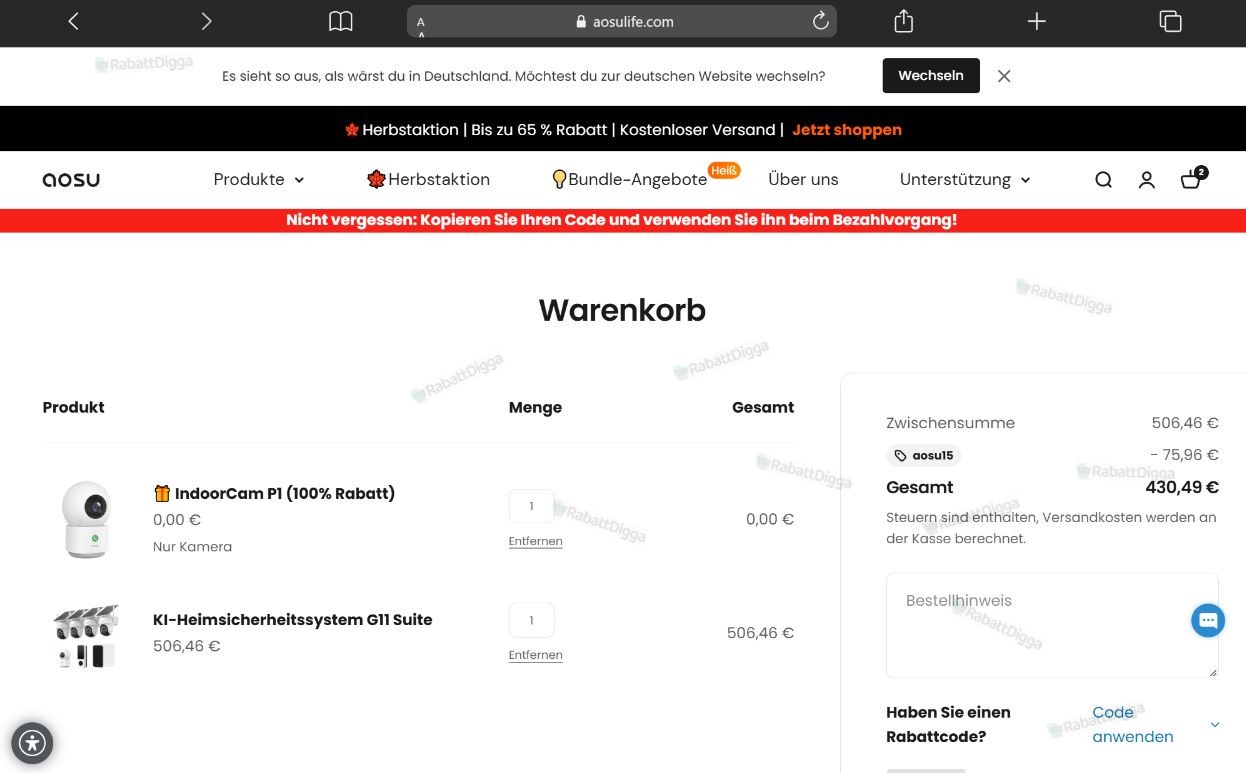Viewport: 1246px width, 773px height.
Task: Tap the text size AA icon
Action: tap(421, 24)
